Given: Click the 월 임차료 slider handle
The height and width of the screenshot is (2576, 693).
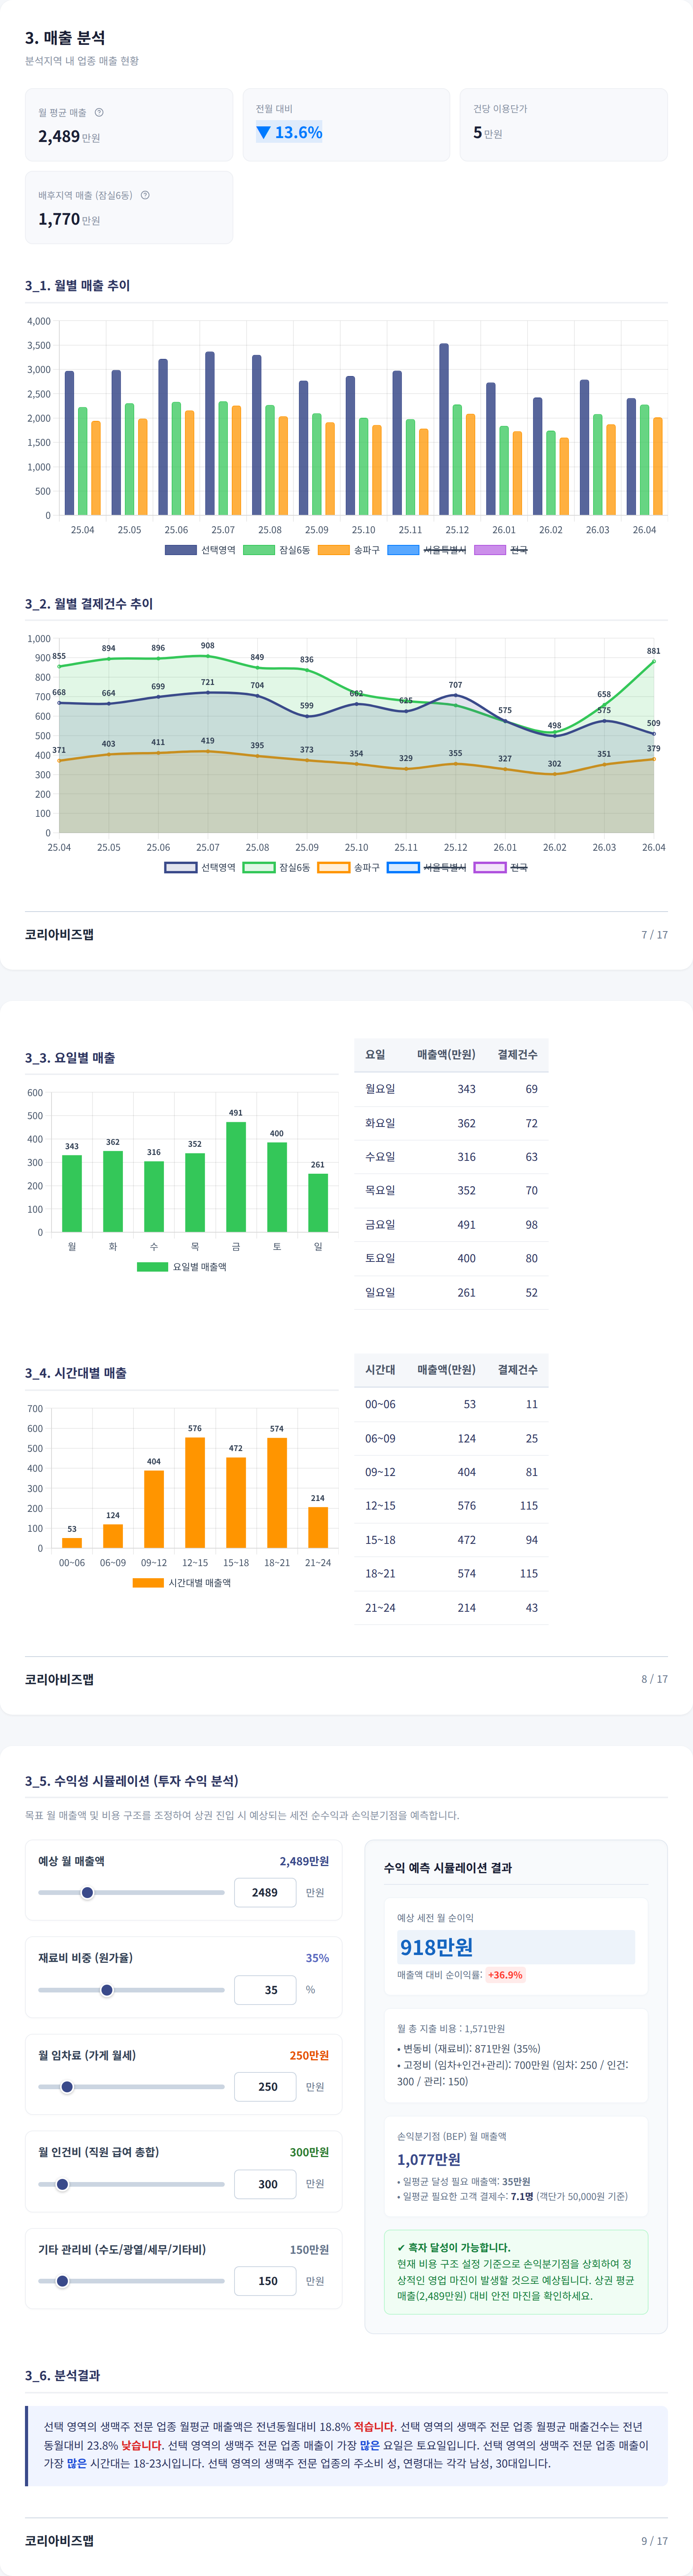Looking at the screenshot, I should [x=67, y=2087].
